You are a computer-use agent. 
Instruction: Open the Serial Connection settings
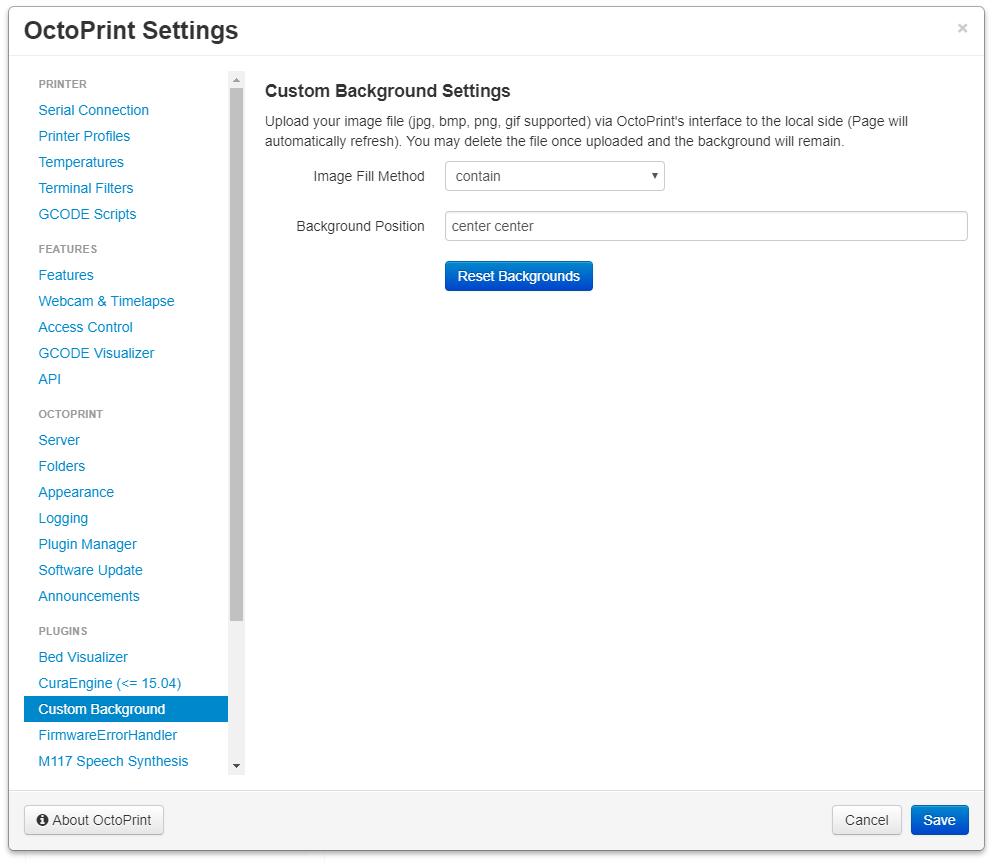93,110
